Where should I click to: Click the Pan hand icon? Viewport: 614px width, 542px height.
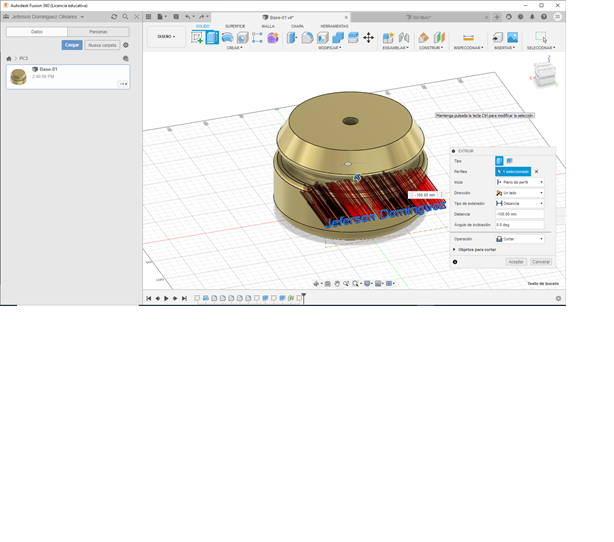337,284
